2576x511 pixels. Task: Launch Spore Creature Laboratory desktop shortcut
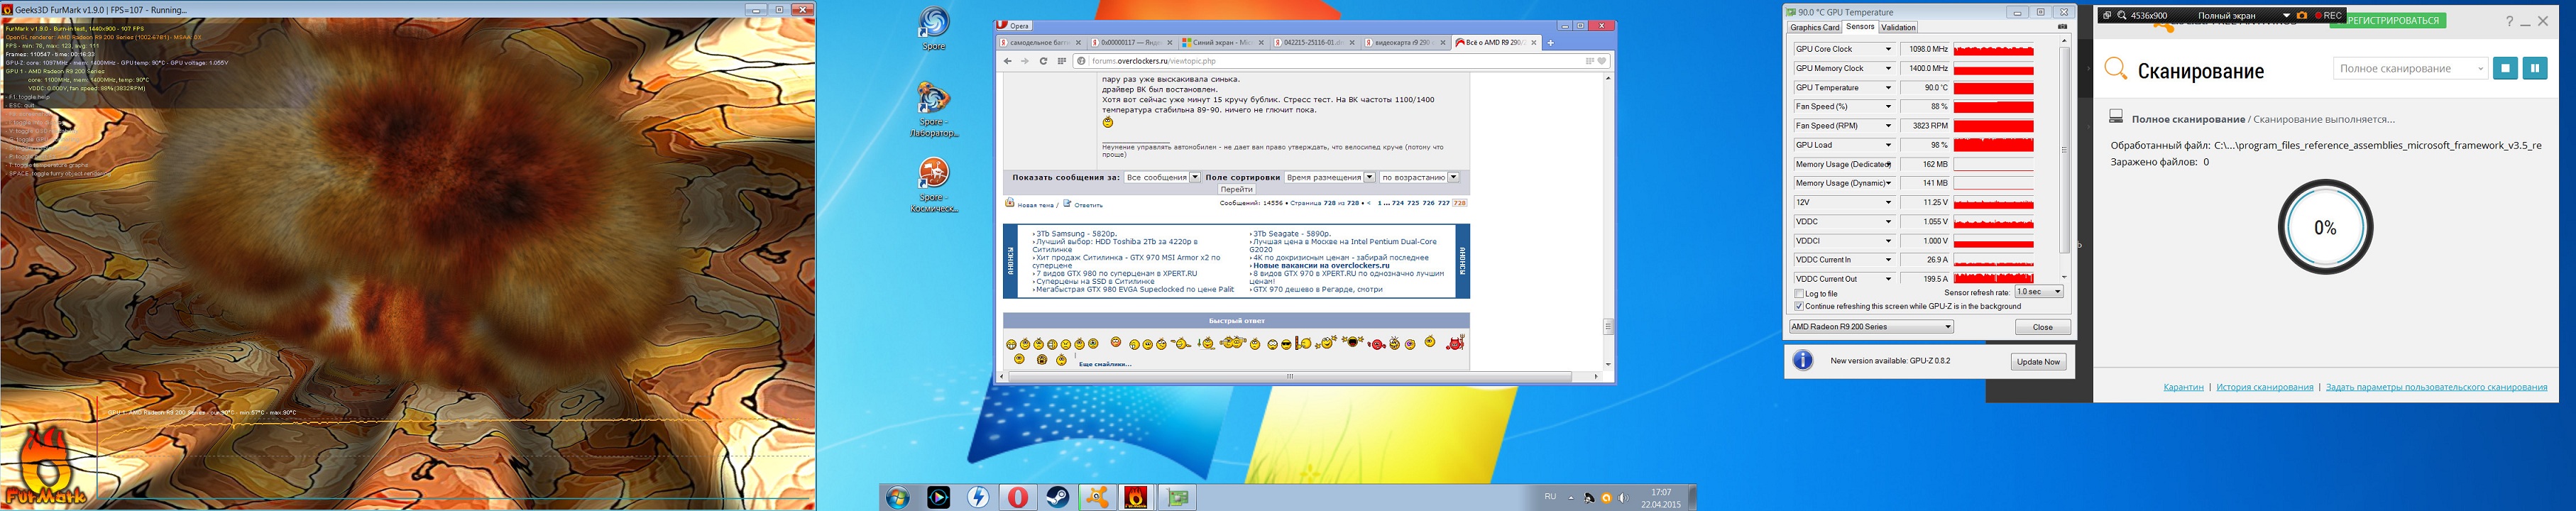coord(934,110)
